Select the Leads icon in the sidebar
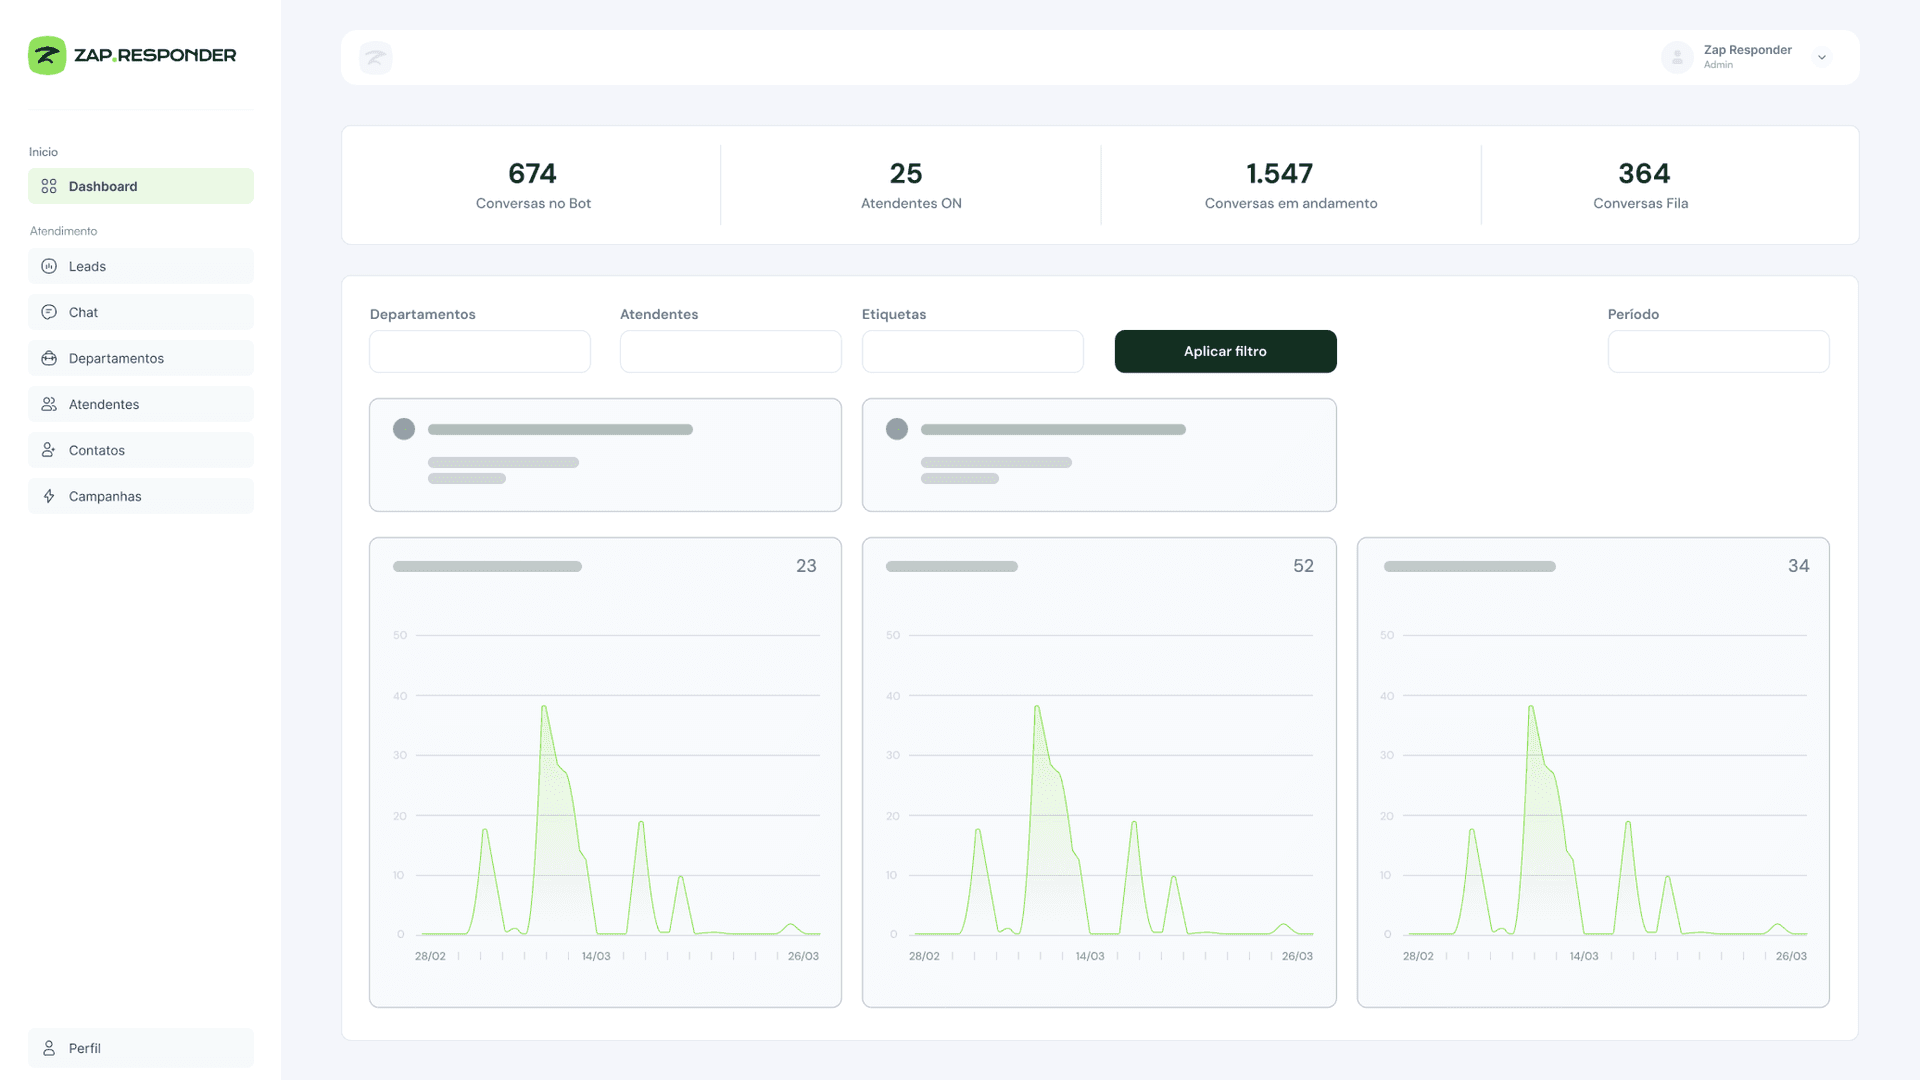 [x=49, y=266]
